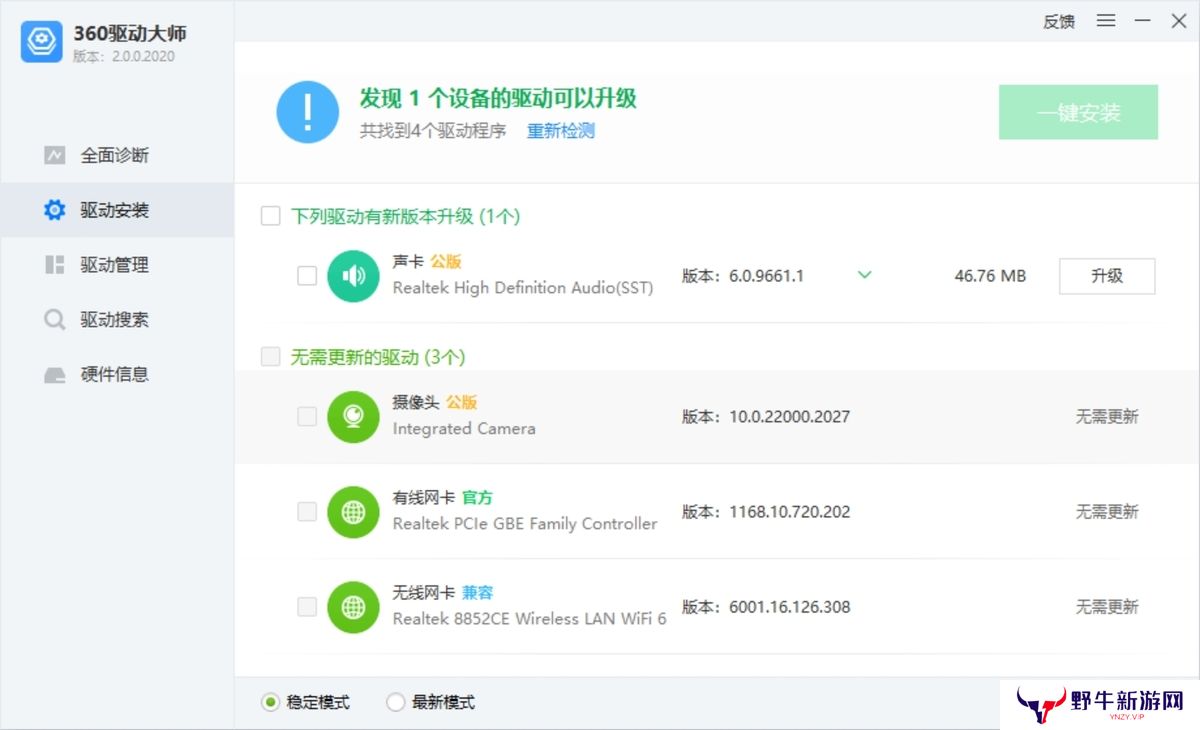Image resolution: width=1200 pixels, height=730 pixels.
Task: Open 硬件信息 page
Action: [117, 374]
